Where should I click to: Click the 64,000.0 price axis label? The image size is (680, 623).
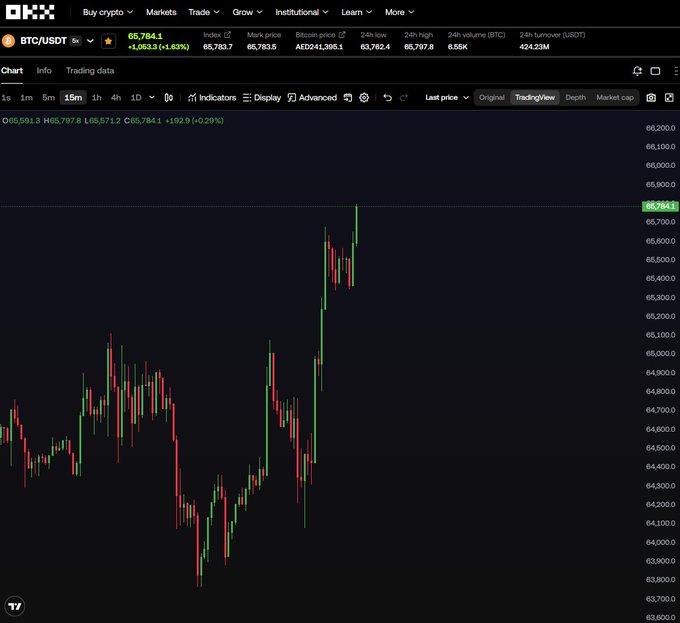[660, 542]
